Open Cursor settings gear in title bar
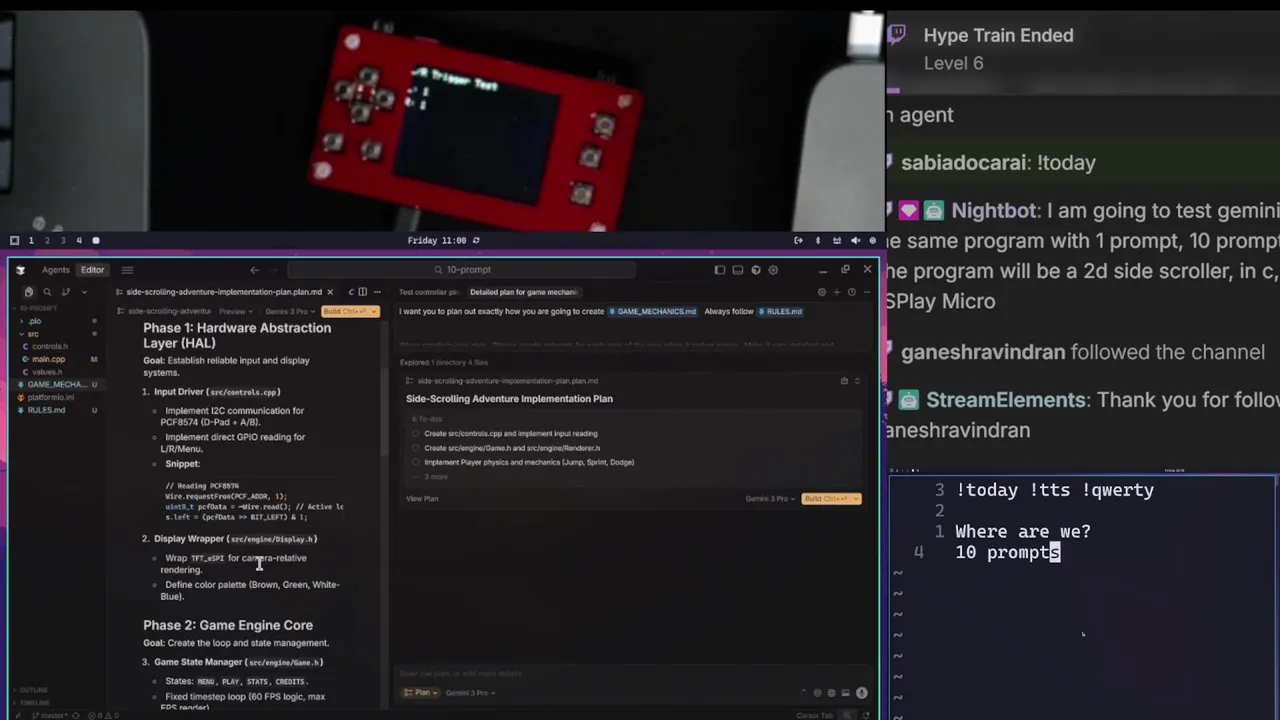Screen dimensions: 1280x720 click(x=774, y=270)
